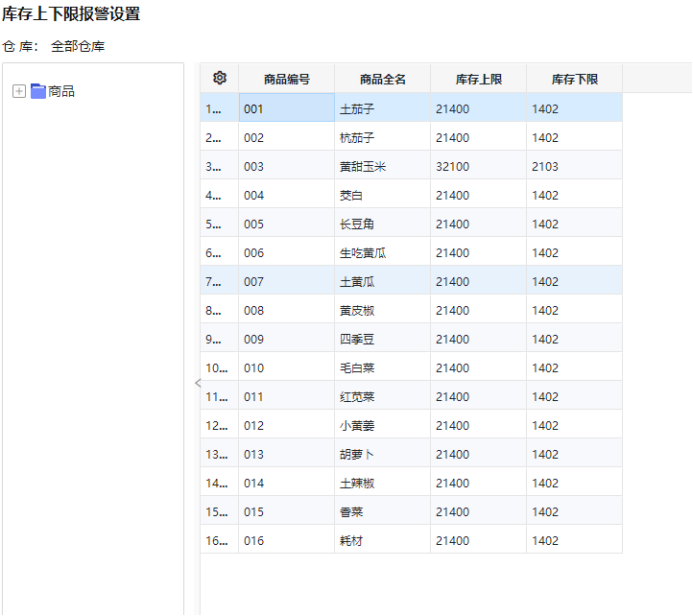The width and height of the screenshot is (693, 616).
Task: Sort by 库存上限 column header
Action: [x=479, y=79]
